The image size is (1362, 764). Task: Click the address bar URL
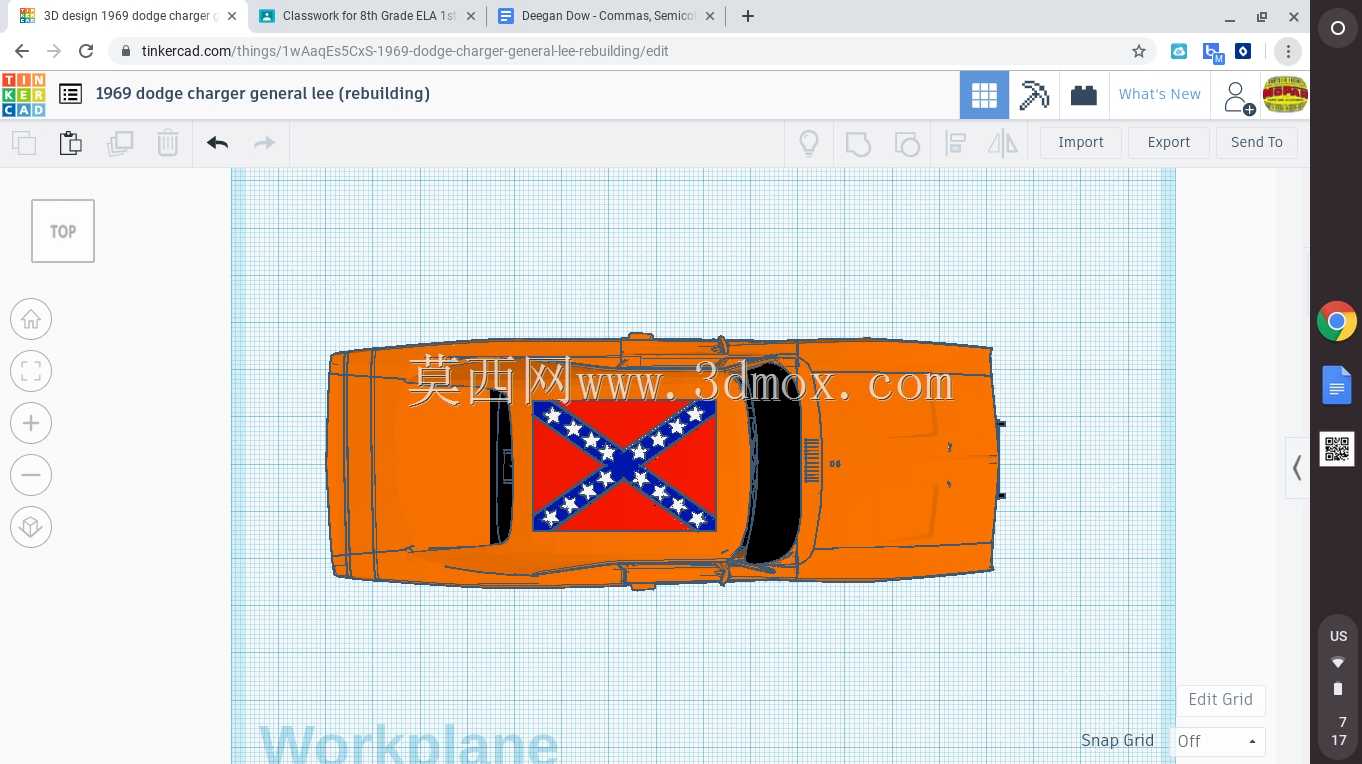[405, 51]
